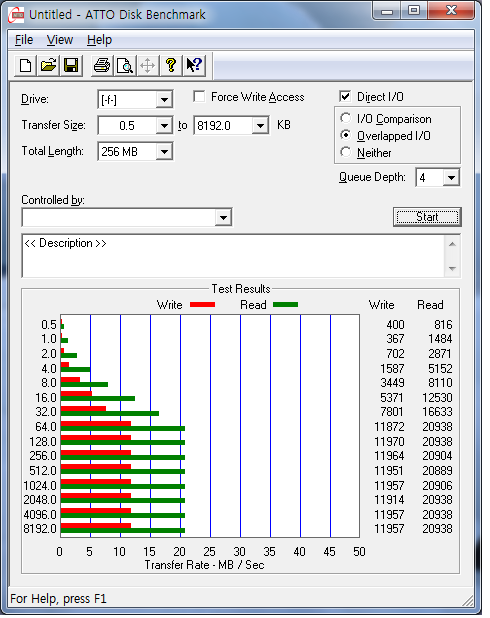The height and width of the screenshot is (618, 490).
Task: Click the read value 816
Action: pyautogui.click(x=443, y=325)
